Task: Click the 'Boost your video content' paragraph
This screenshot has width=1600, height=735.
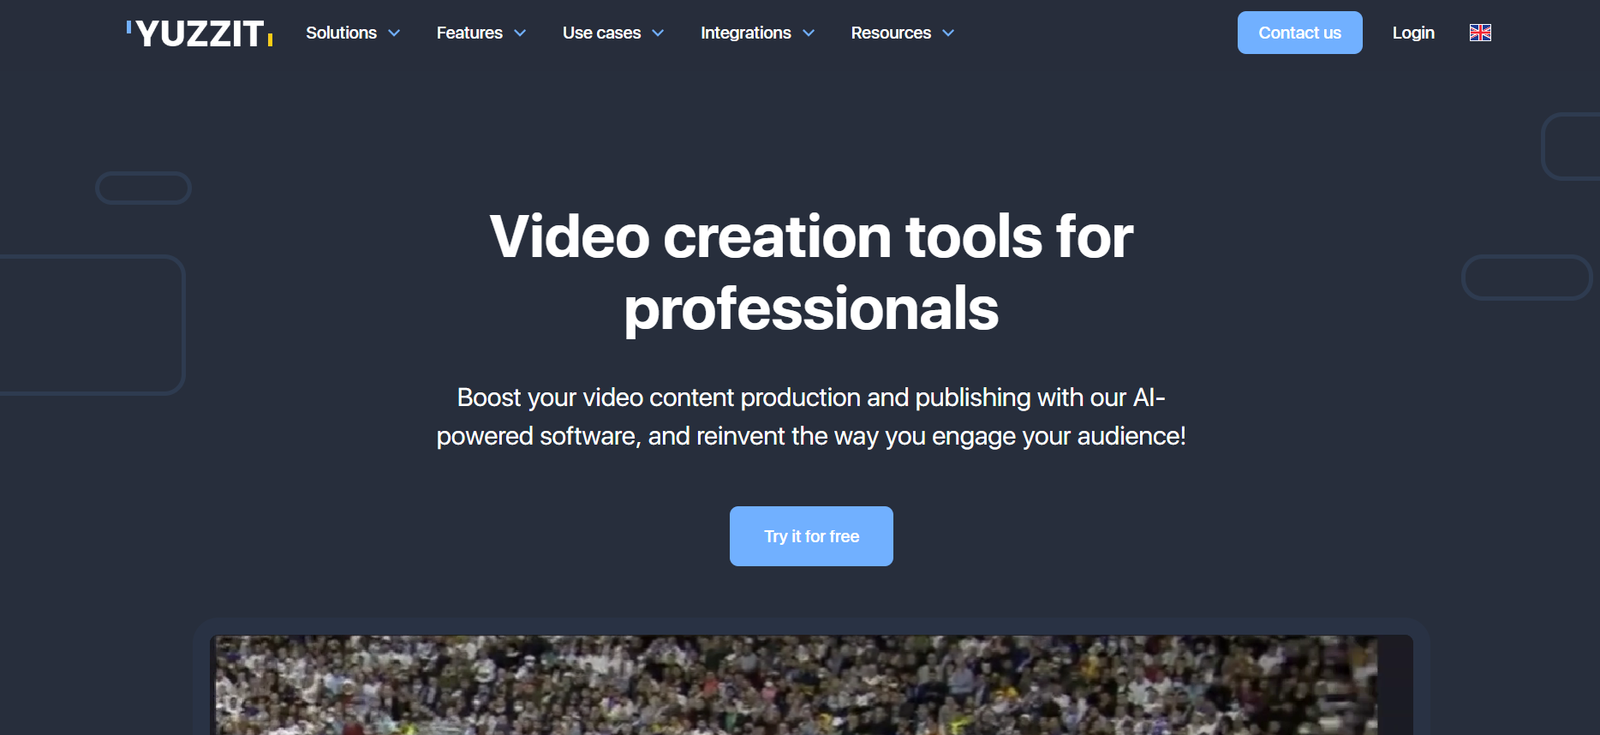Action: 811,417
